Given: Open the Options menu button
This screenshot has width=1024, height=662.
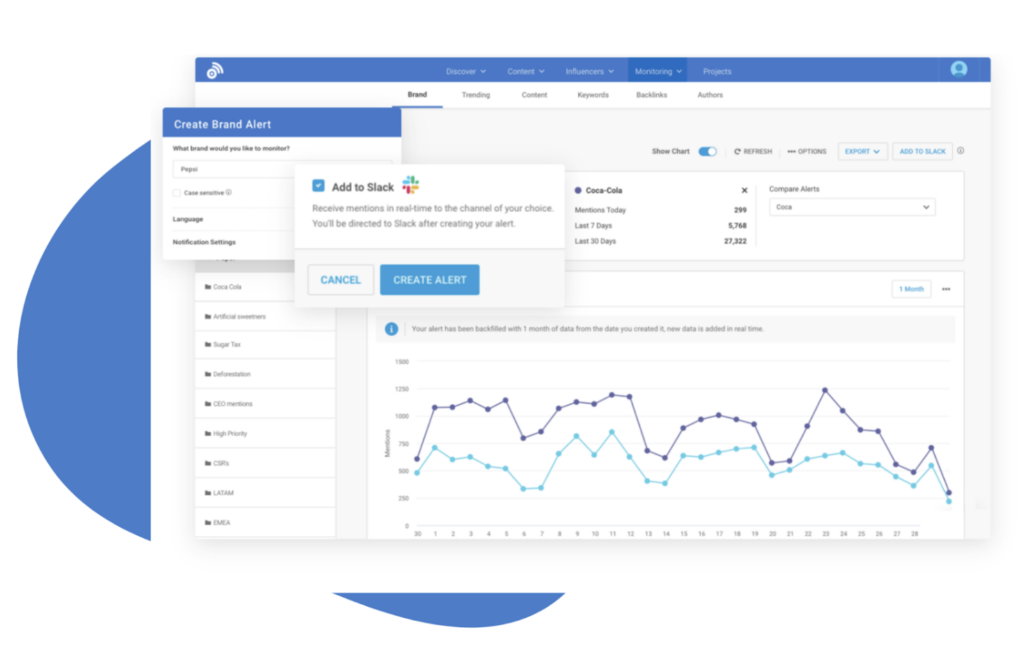Looking at the screenshot, I should (807, 151).
